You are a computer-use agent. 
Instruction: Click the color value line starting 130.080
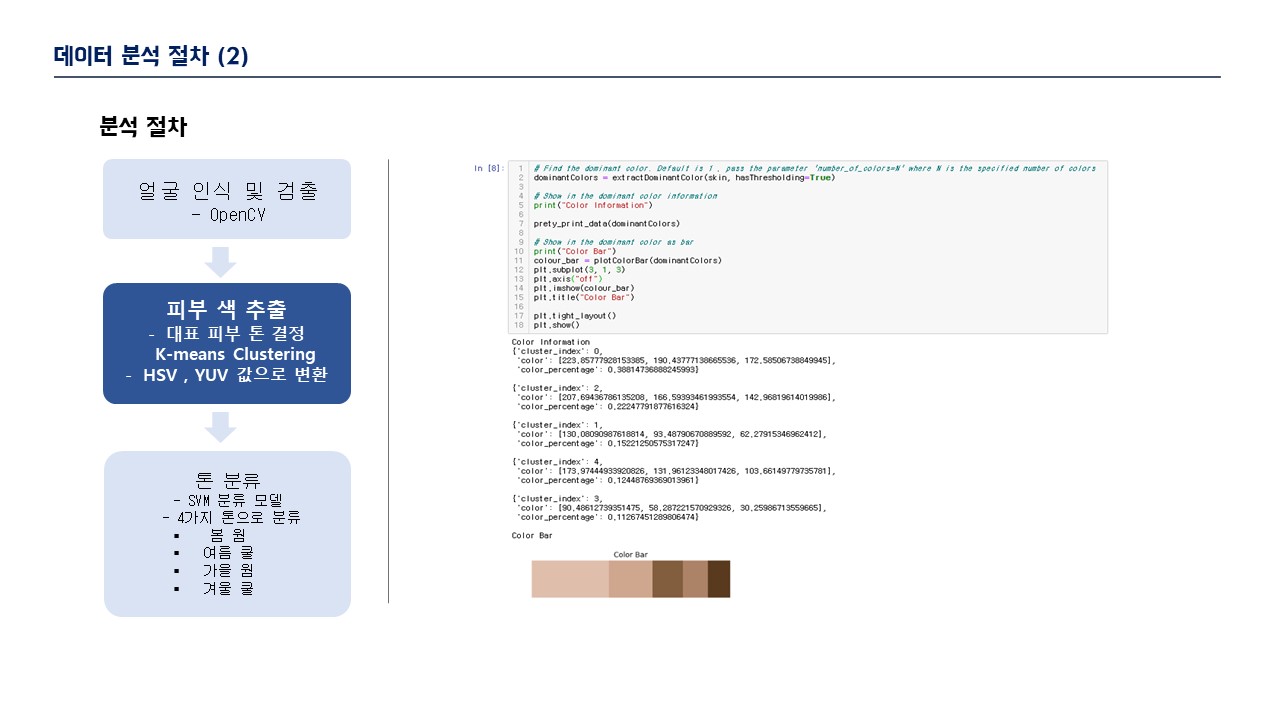(x=672, y=434)
